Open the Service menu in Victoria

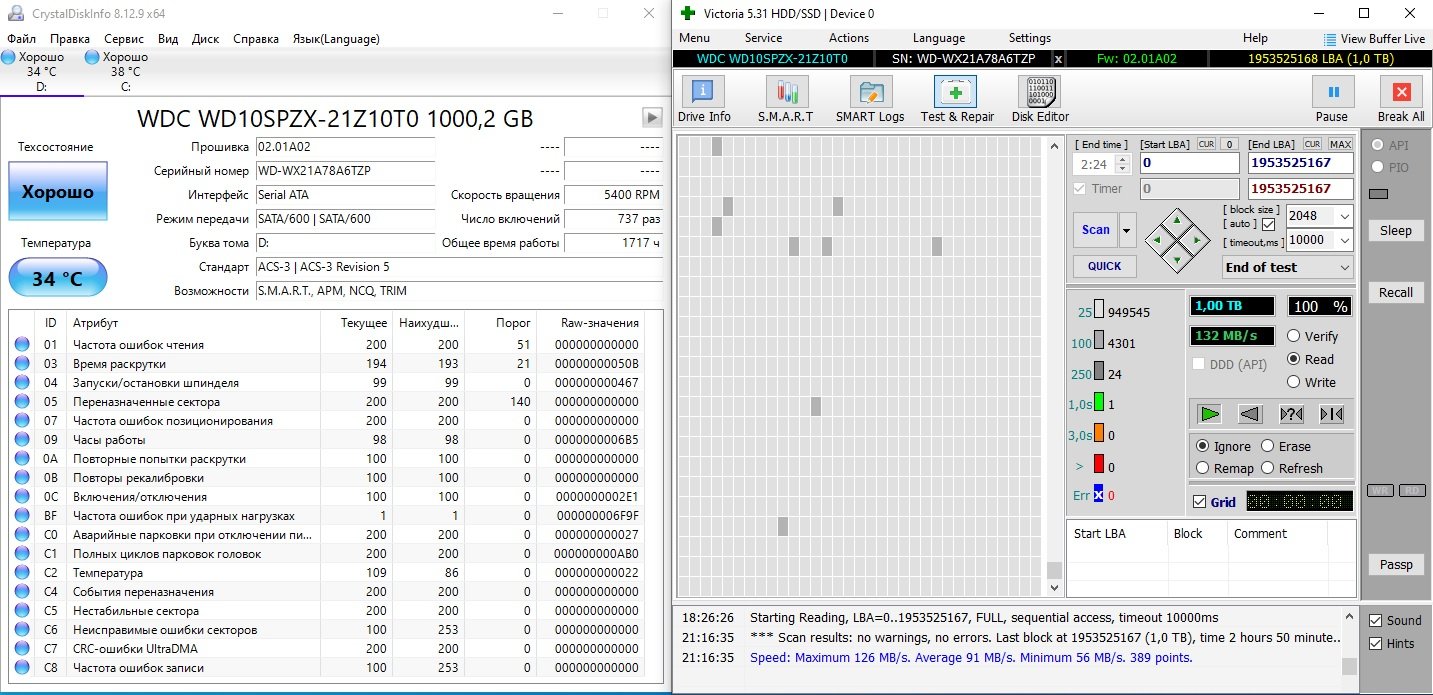pyautogui.click(x=763, y=38)
